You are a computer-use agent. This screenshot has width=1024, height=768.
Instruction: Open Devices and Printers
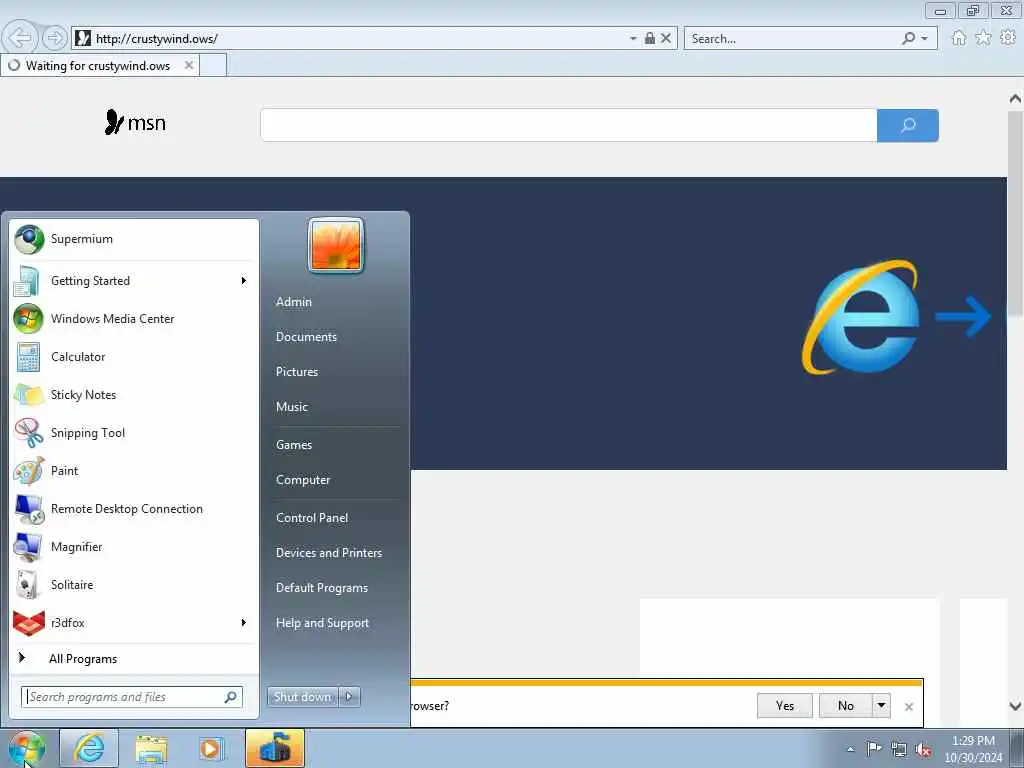click(329, 553)
